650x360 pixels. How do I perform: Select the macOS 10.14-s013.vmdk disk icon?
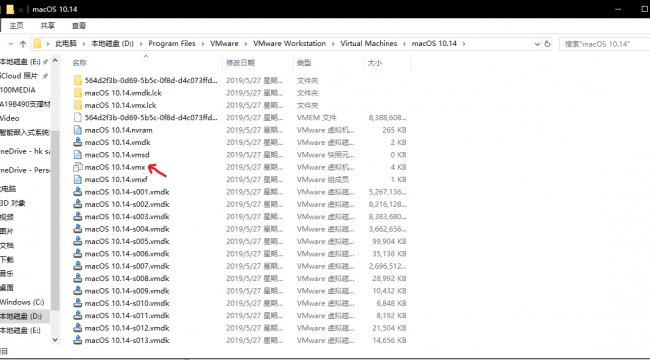pos(78,340)
